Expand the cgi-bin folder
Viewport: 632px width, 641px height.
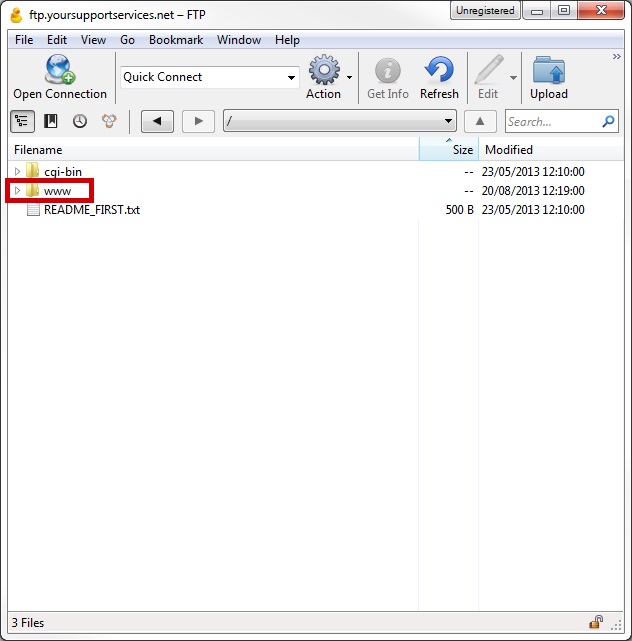tap(17, 171)
